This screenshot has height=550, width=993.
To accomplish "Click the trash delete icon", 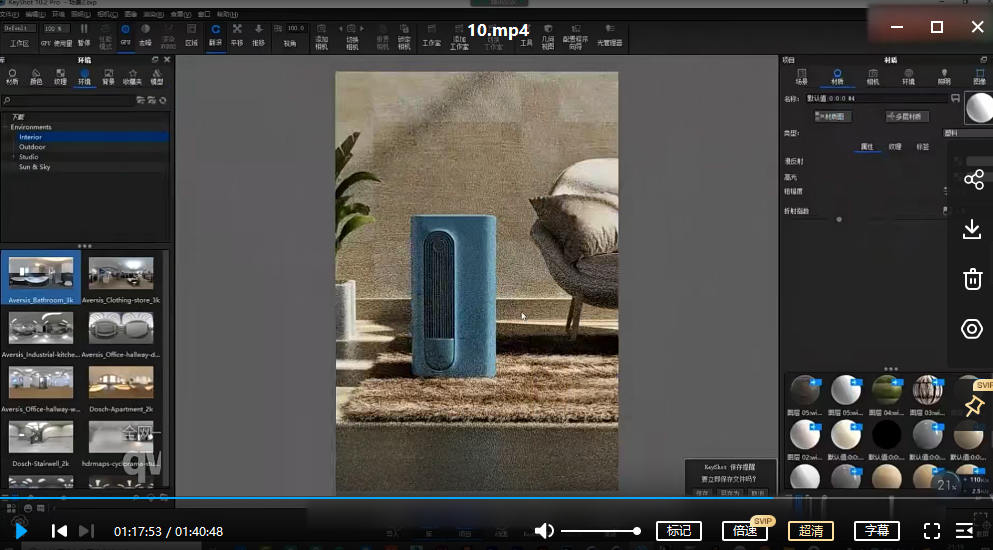I will click(972, 279).
